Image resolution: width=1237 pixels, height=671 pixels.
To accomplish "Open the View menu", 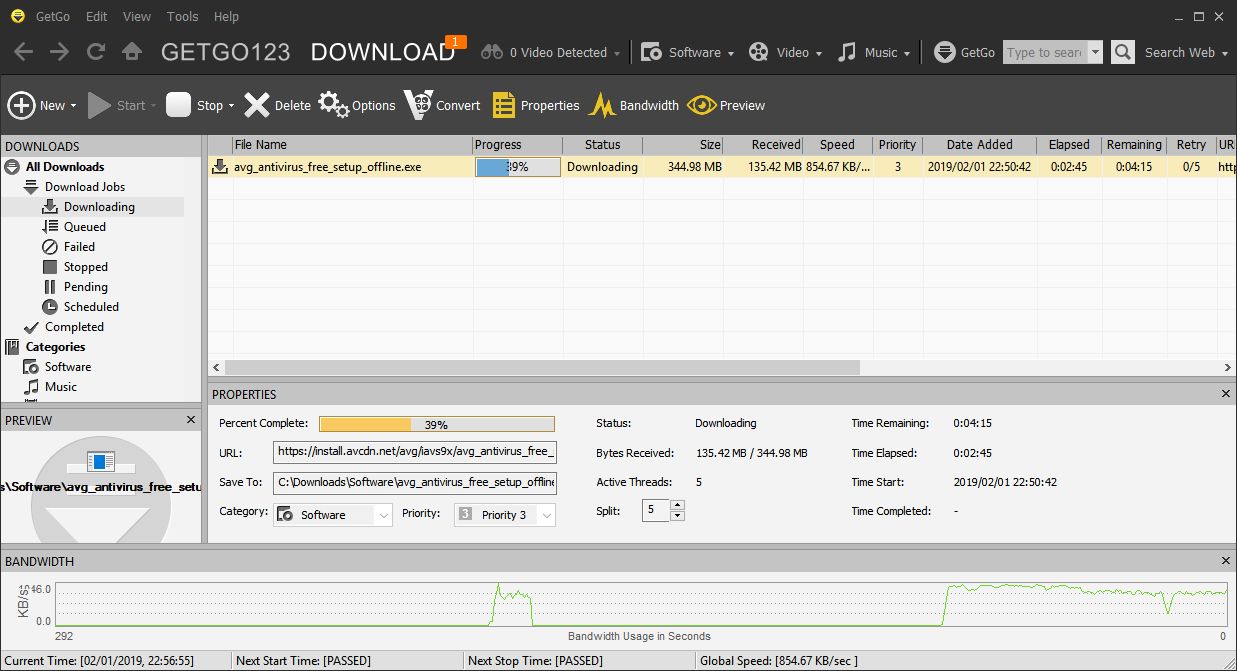I will point(136,16).
